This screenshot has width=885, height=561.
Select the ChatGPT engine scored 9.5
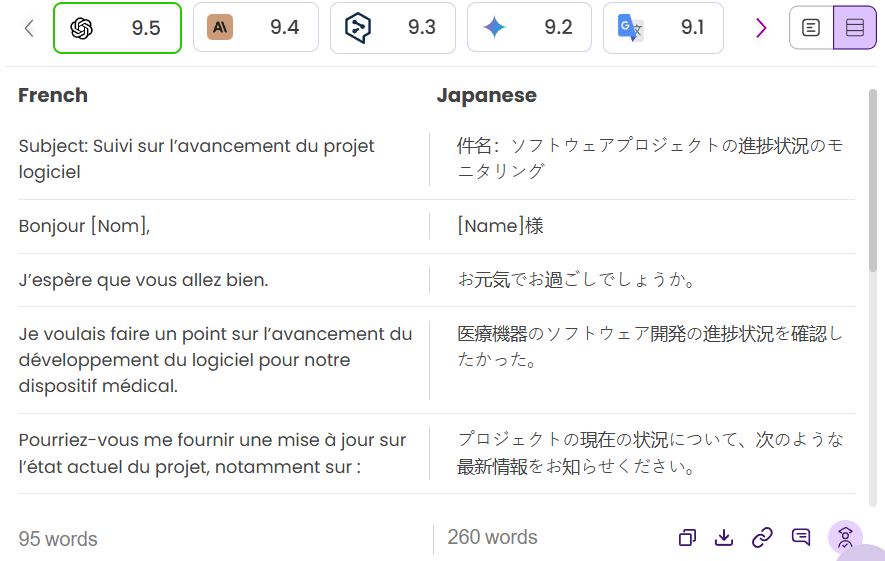click(117, 28)
